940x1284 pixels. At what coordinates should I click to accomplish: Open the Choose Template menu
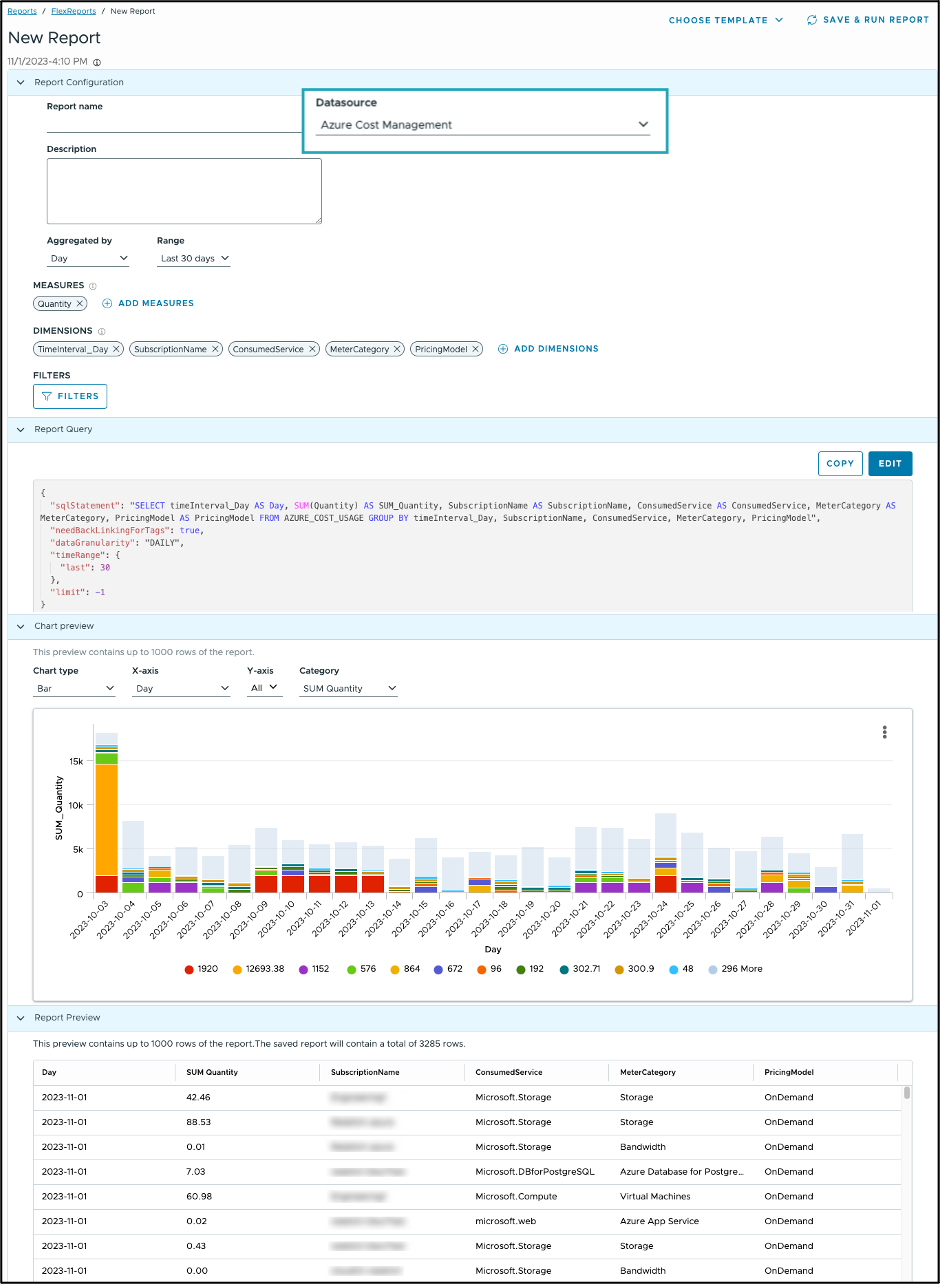tap(726, 20)
